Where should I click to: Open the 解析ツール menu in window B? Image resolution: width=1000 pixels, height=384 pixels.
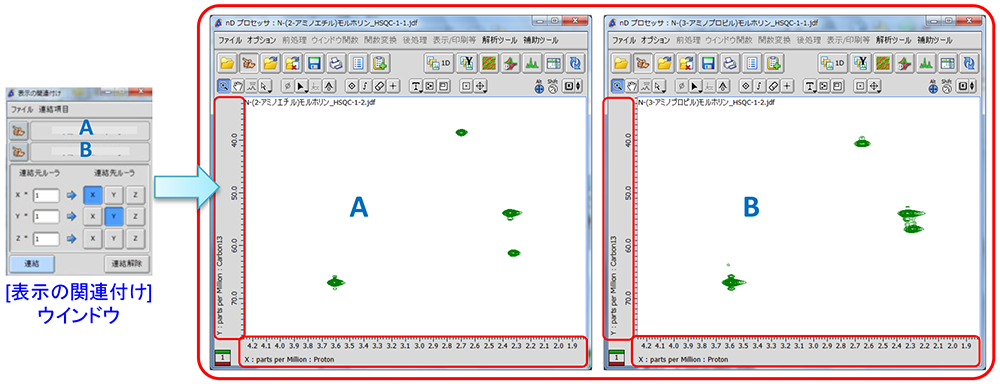tap(893, 40)
